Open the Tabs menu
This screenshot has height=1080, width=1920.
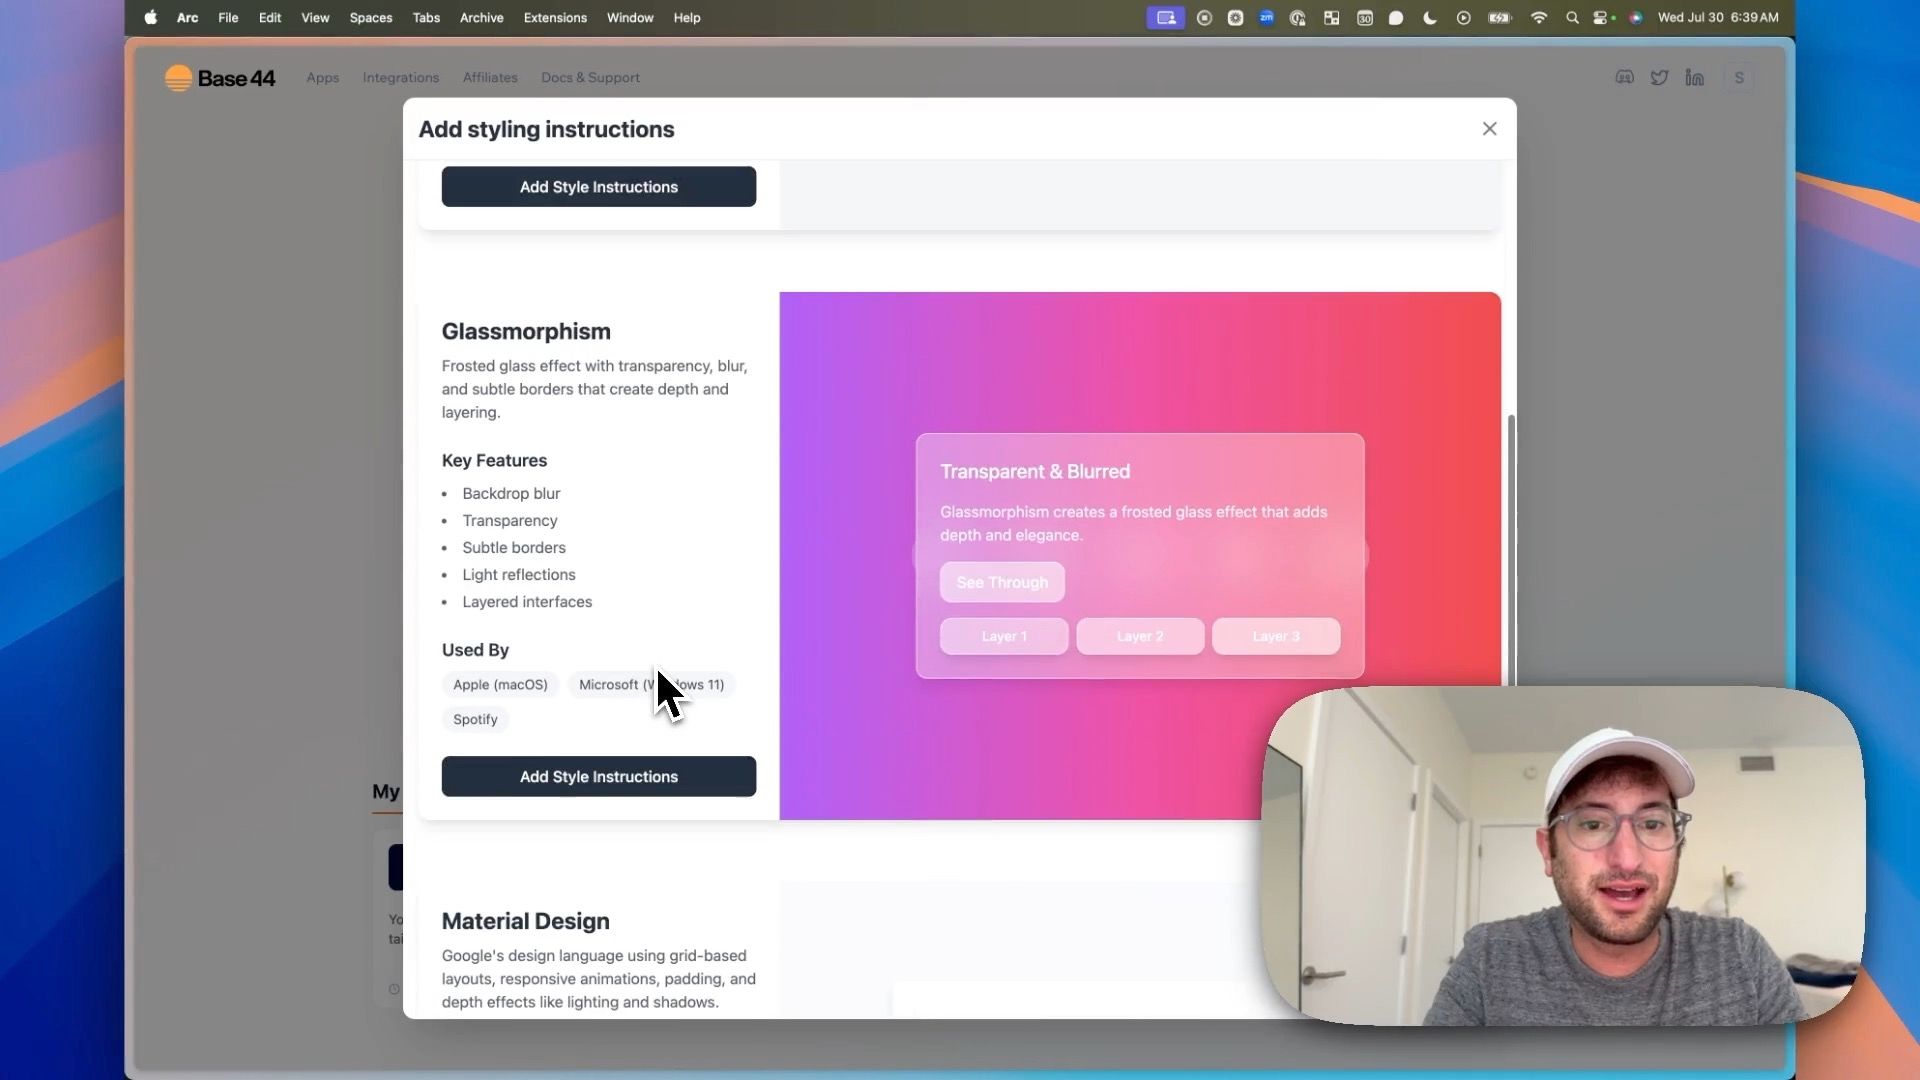(x=426, y=17)
